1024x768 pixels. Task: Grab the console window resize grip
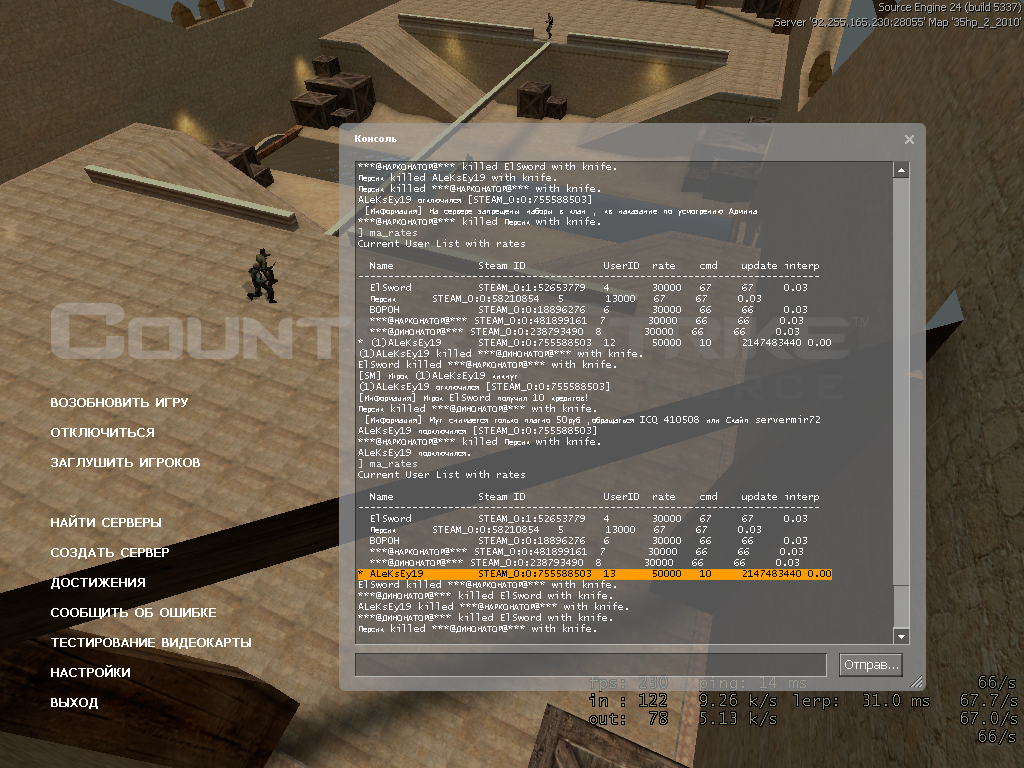pos(917,682)
